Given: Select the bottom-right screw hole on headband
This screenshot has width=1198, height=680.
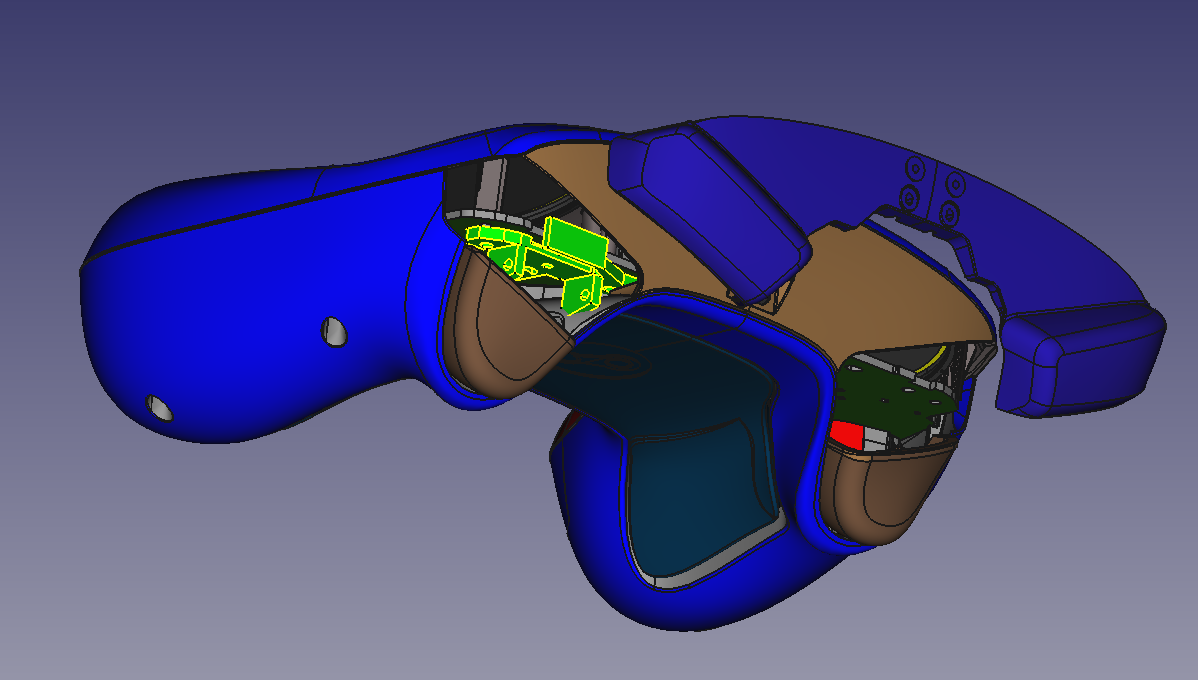Looking at the screenshot, I should click(949, 213).
